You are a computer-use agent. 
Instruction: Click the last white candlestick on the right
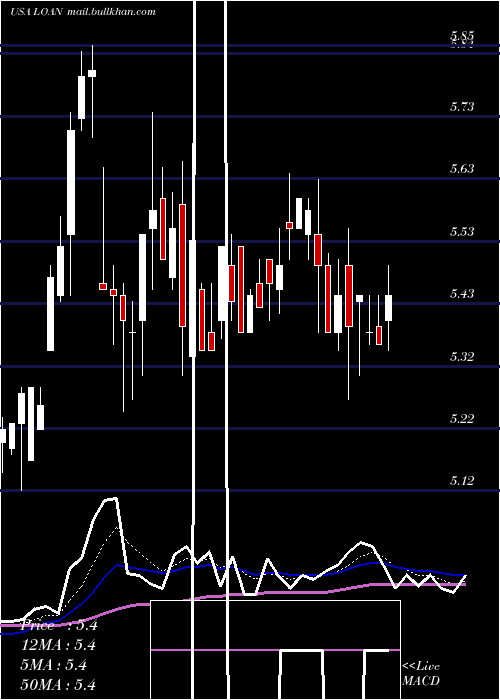[388, 308]
